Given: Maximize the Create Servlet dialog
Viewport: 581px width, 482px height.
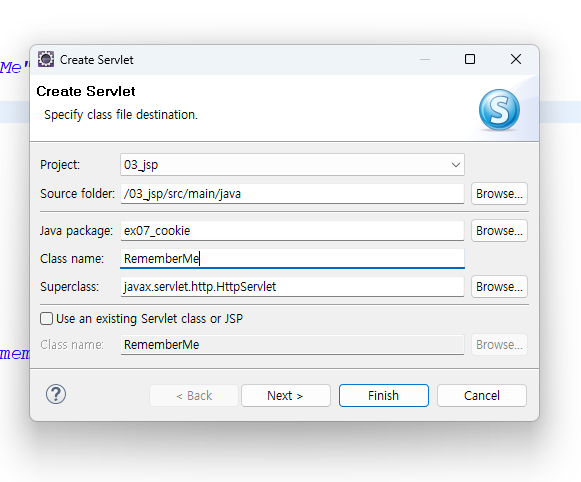Looking at the screenshot, I should click(470, 59).
